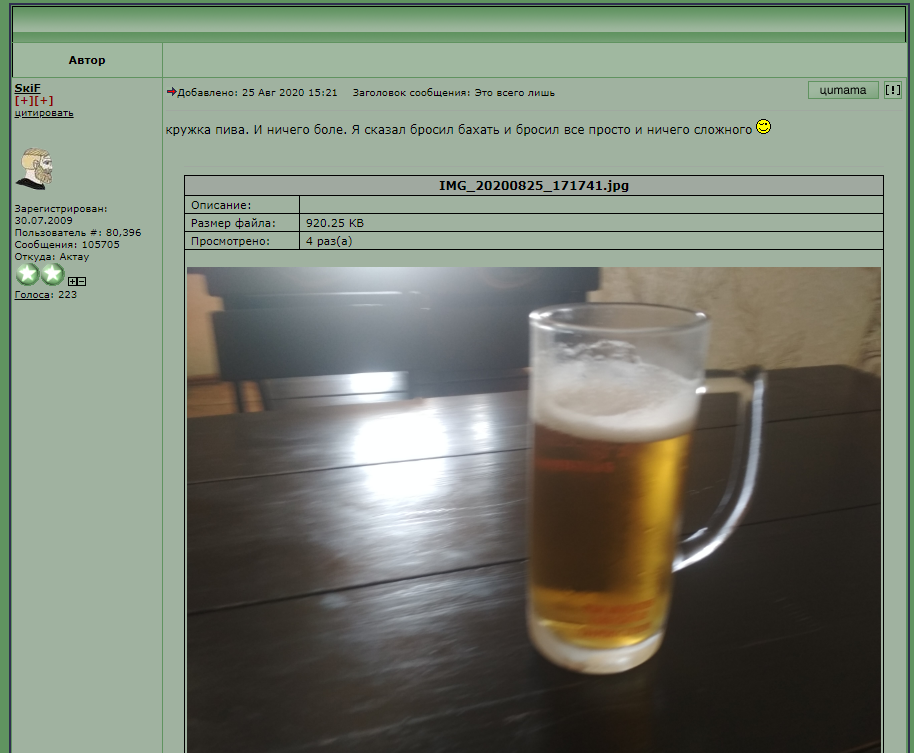Click the yellow smiley emoticon

click(x=764, y=126)
